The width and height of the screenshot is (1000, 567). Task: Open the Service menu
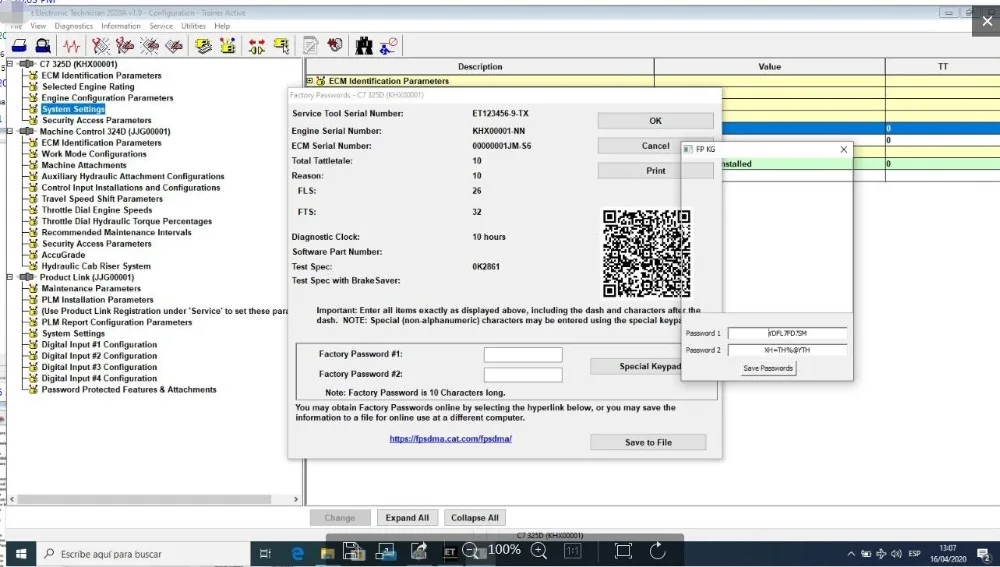point(161,26)
